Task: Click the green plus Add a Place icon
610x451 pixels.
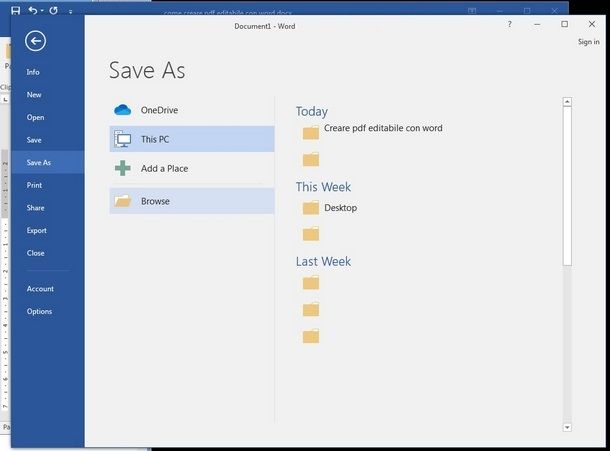Action: point(123,168)
